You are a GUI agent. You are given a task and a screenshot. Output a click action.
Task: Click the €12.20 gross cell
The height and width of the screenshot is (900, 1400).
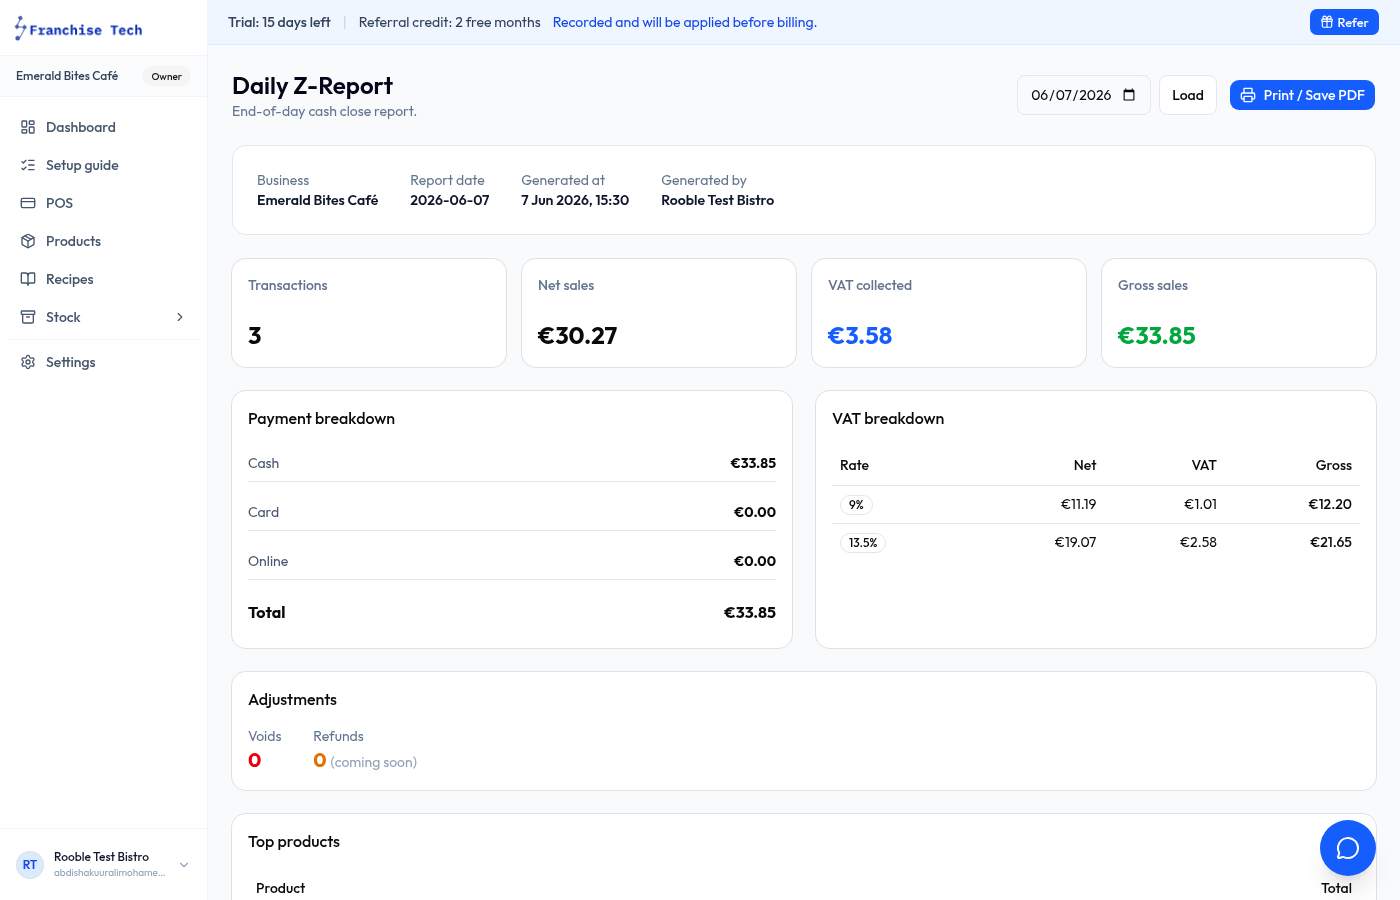pos(1330,504)
